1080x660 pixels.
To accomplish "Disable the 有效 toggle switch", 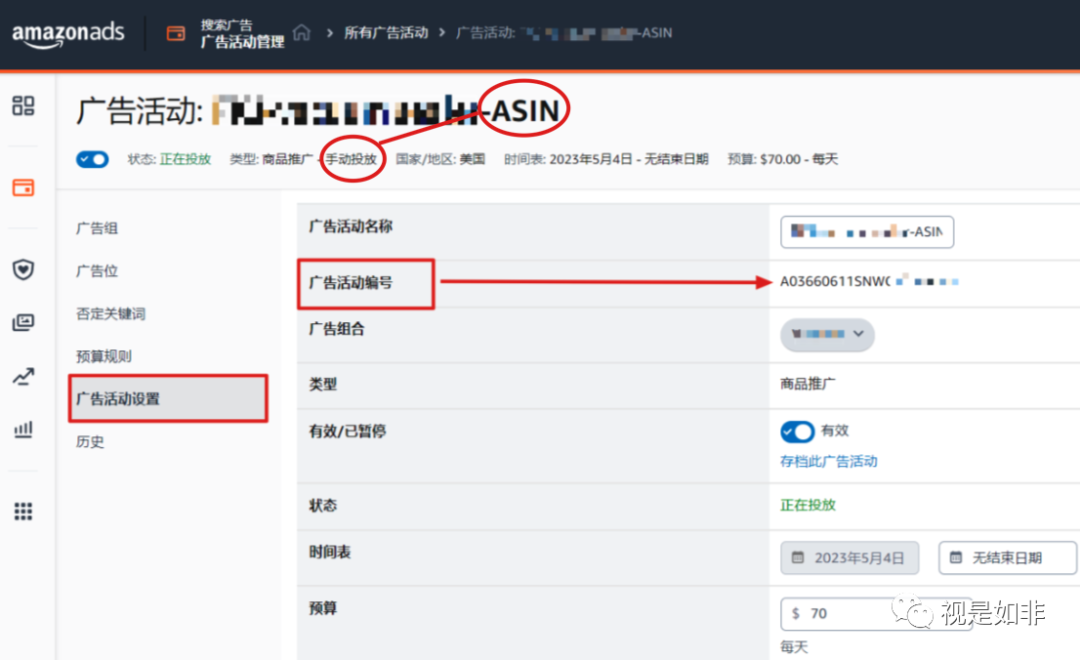I will pos(798,431).
